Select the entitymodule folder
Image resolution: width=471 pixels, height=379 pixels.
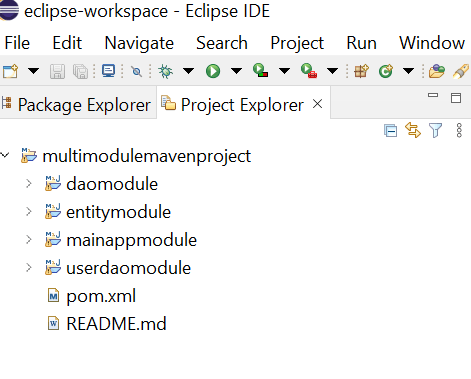click(118, 212)
